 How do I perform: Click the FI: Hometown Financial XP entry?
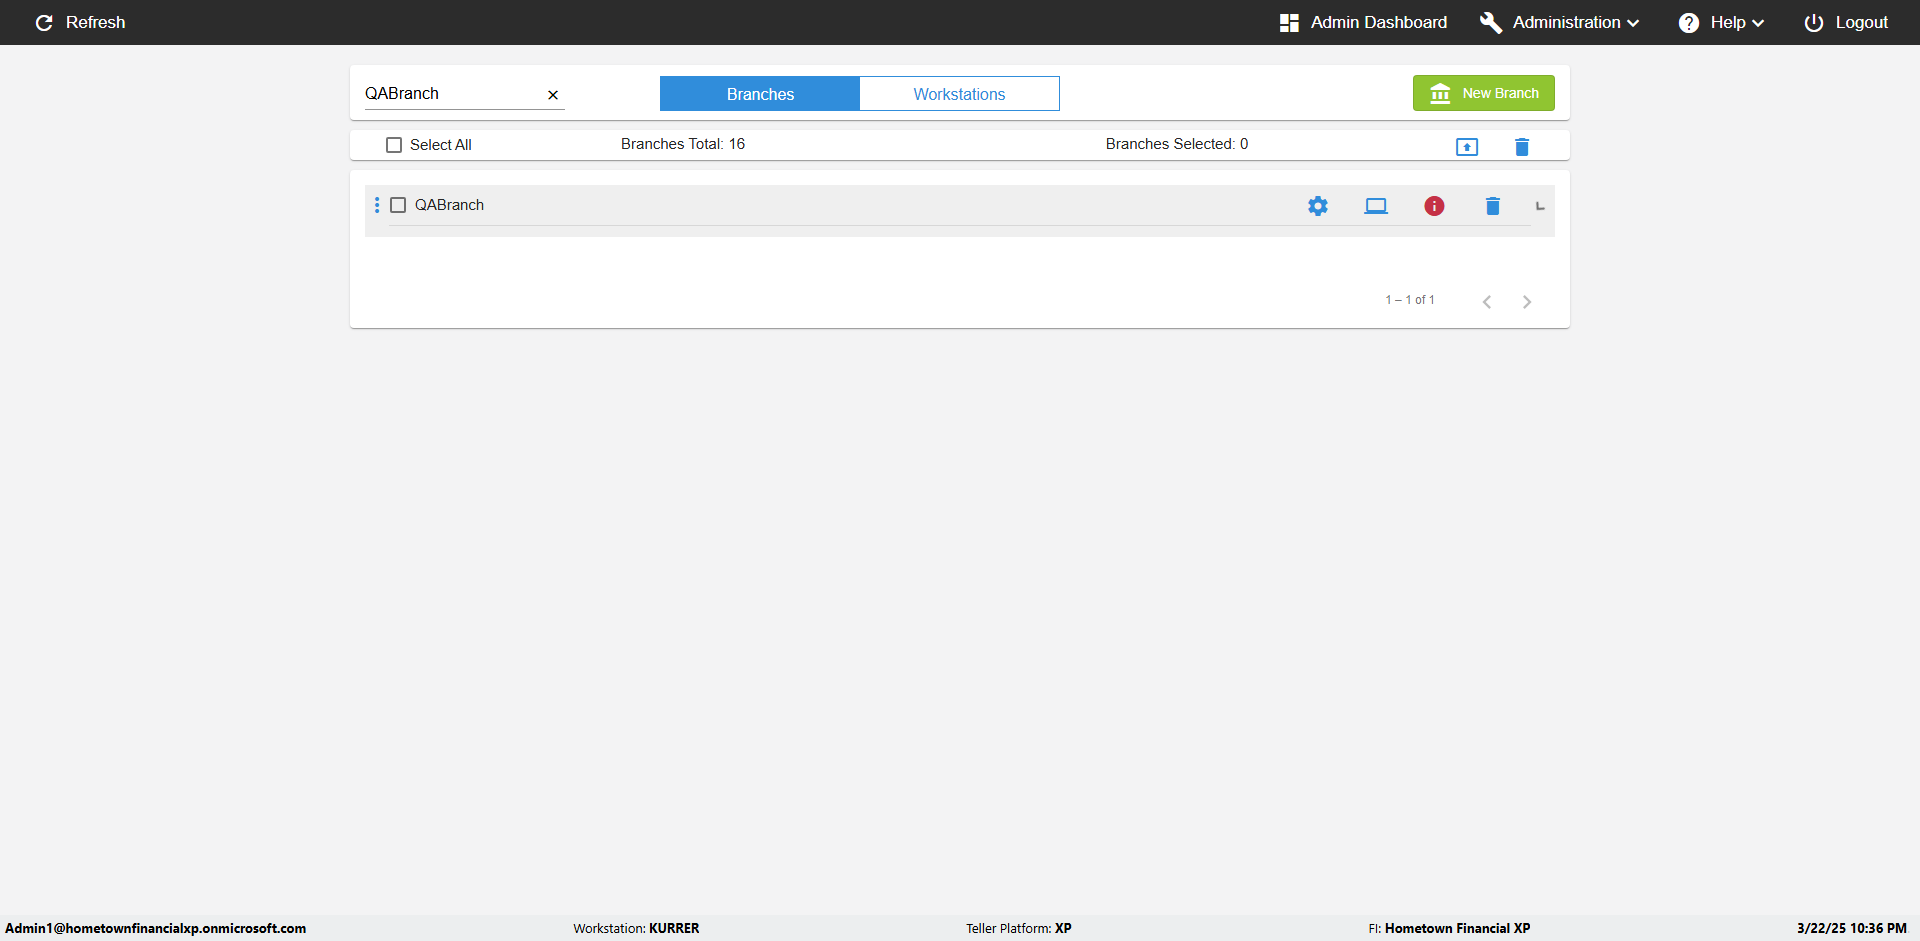pyautogui.click(x=1449, y=928)
